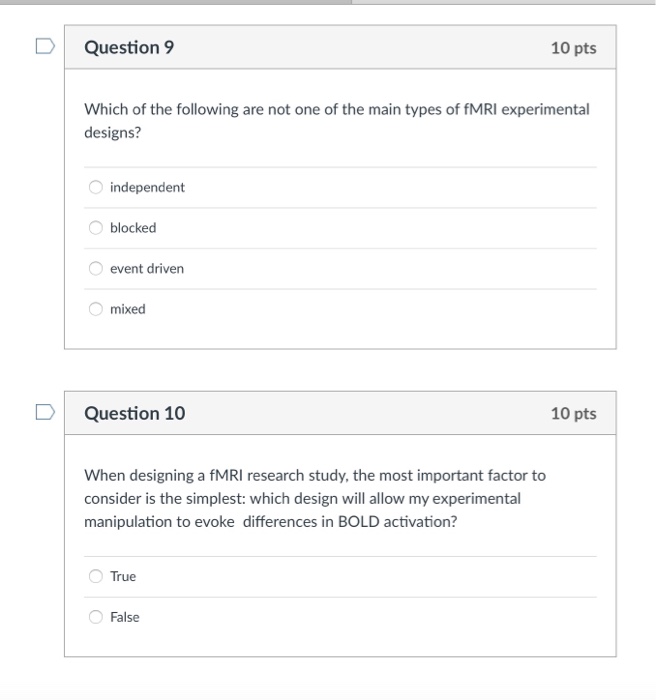Answer False with its radio circle
This screenshot has height=700, width=656.
point(96,617)
